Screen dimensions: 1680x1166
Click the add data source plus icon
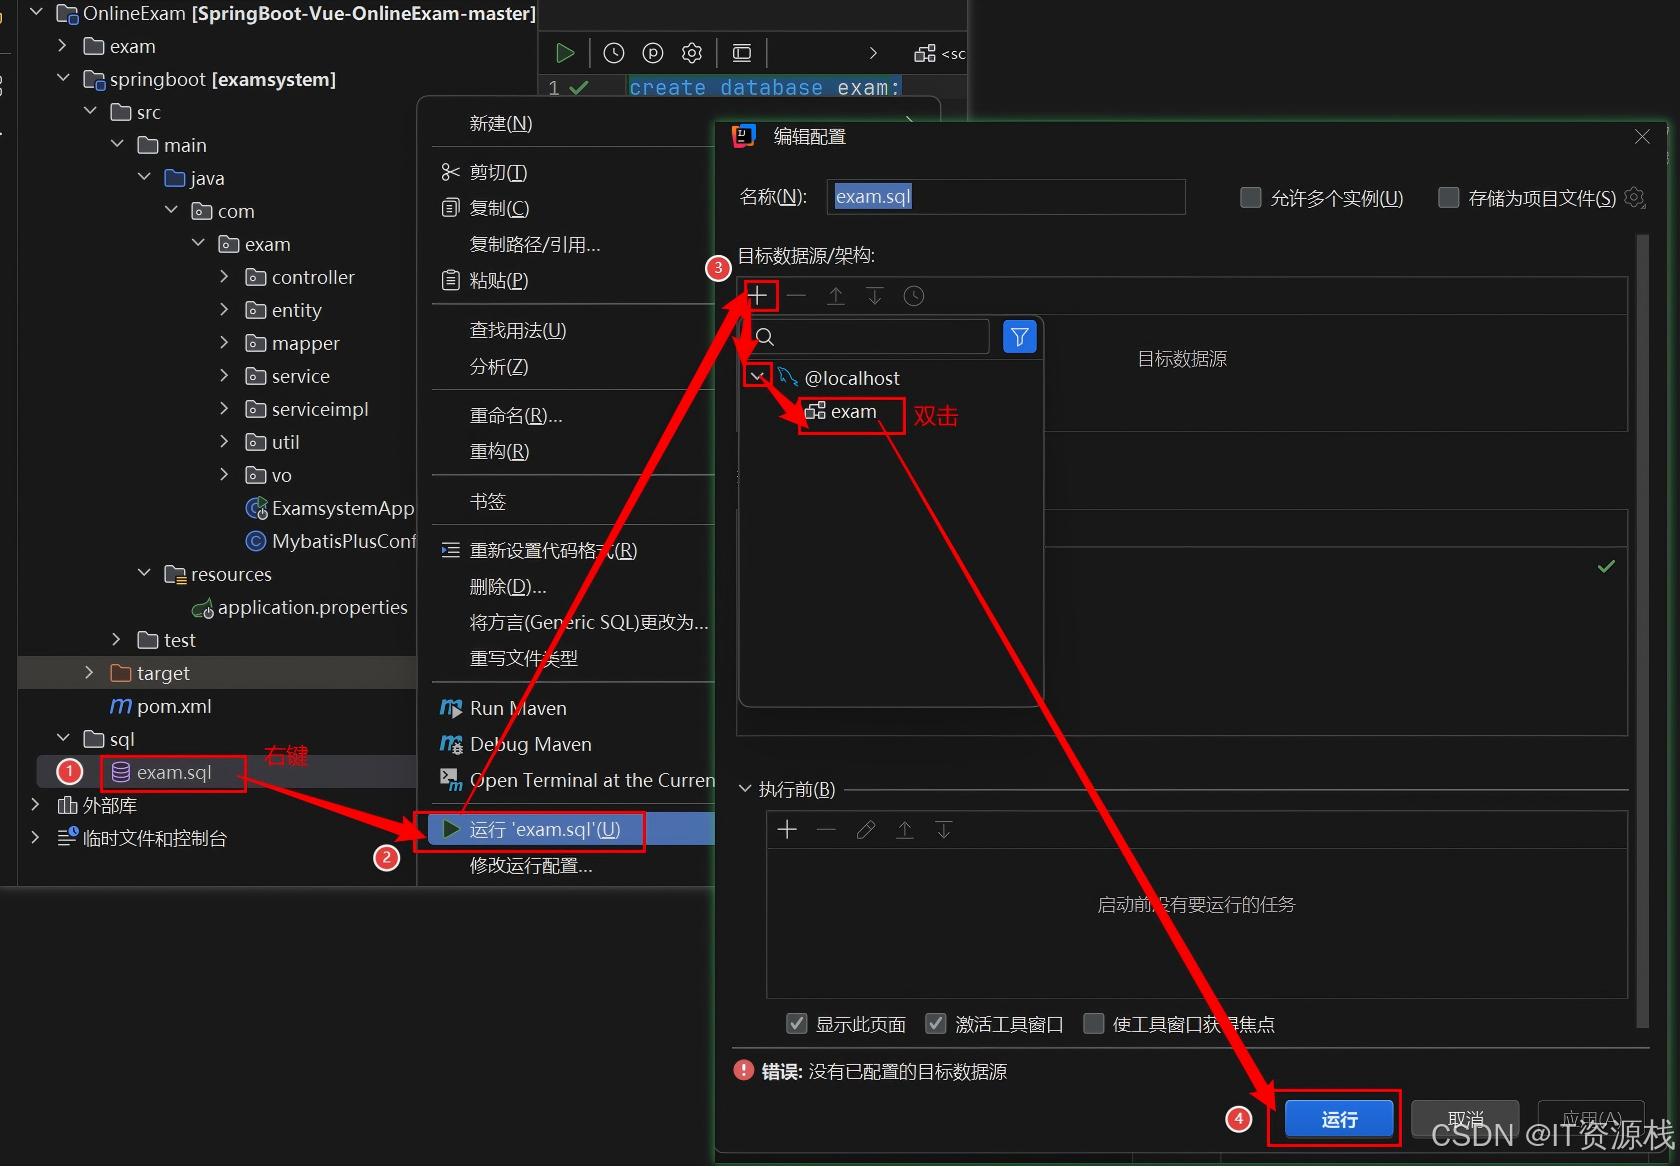[759, 295]
